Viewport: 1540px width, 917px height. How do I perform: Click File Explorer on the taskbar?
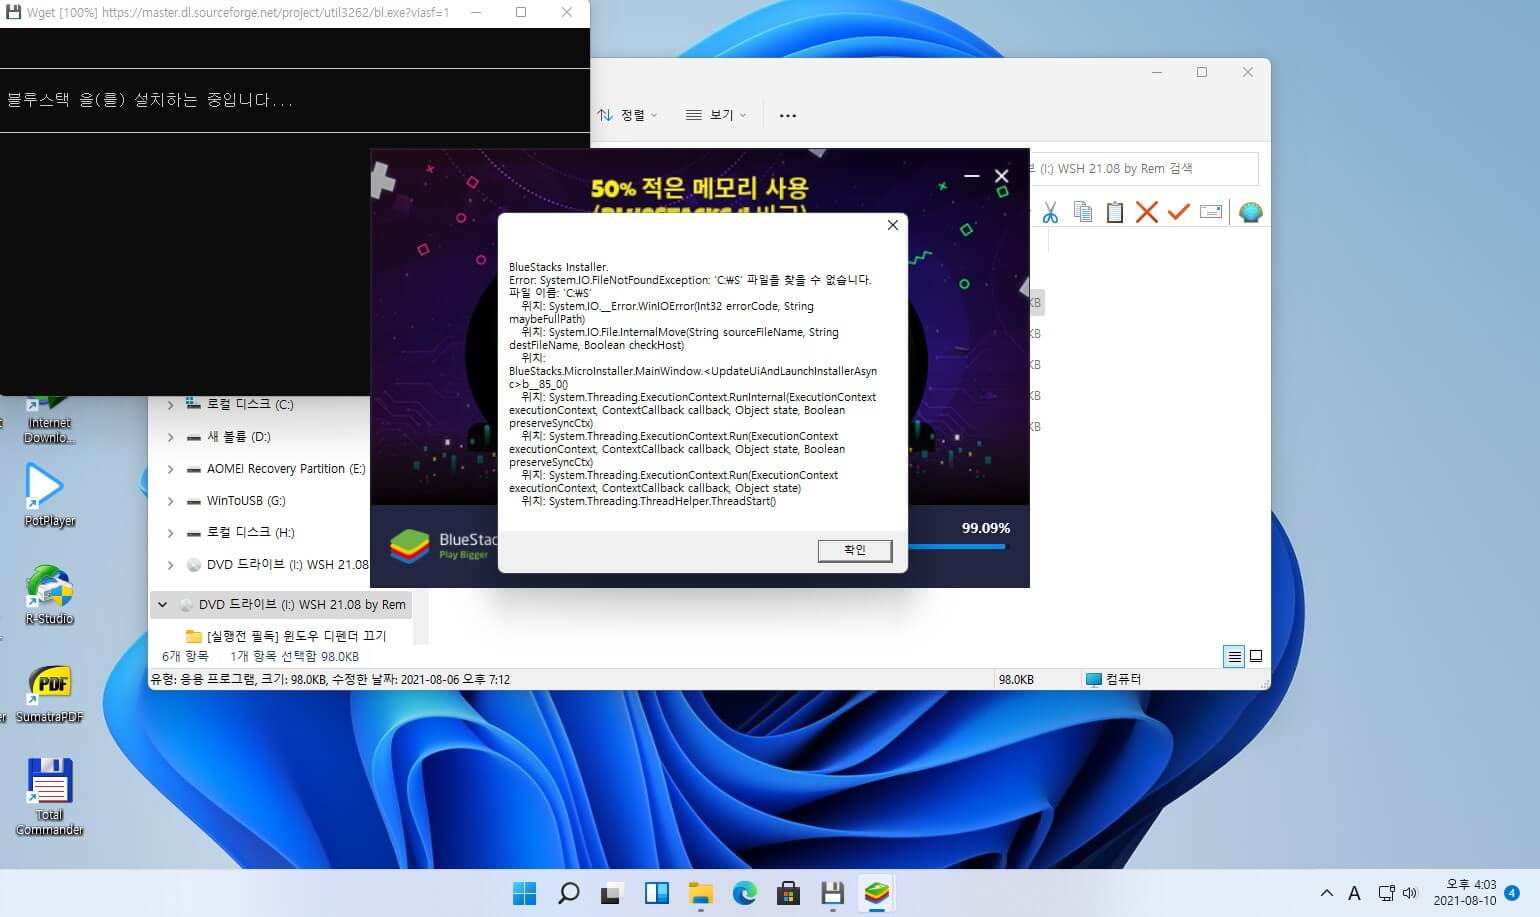click(700, 893)
